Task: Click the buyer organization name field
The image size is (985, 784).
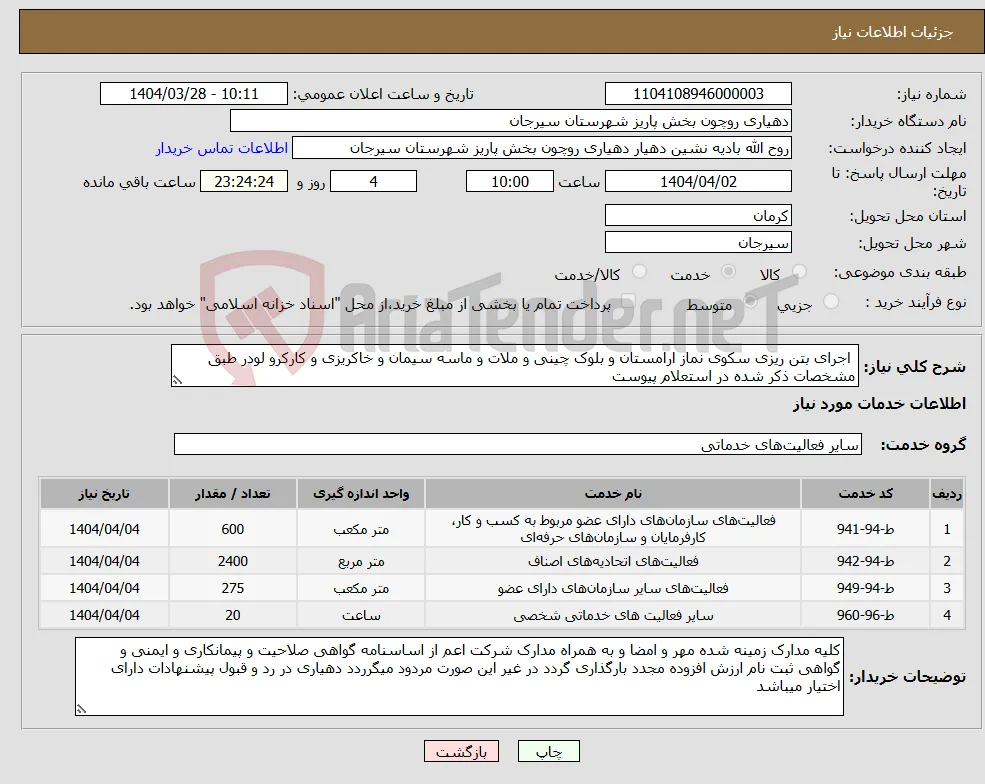Action: [511, 121]
